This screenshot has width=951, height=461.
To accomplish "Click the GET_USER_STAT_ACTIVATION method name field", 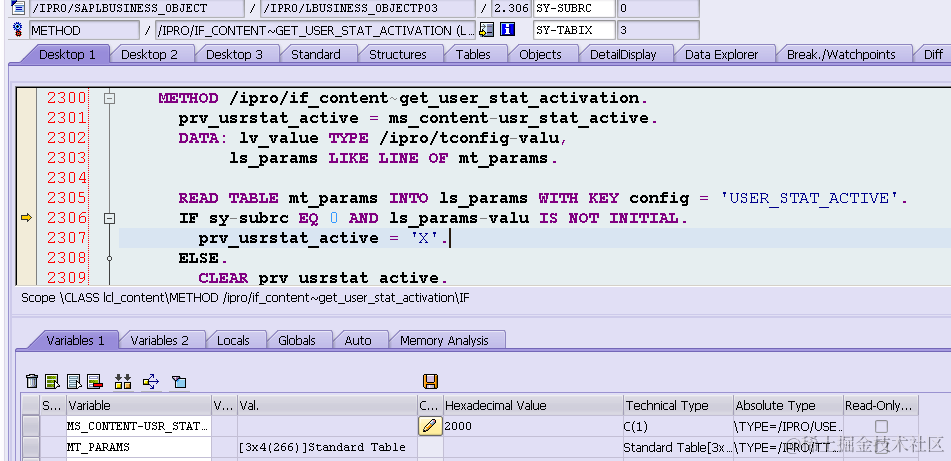I will click(315, 30).
